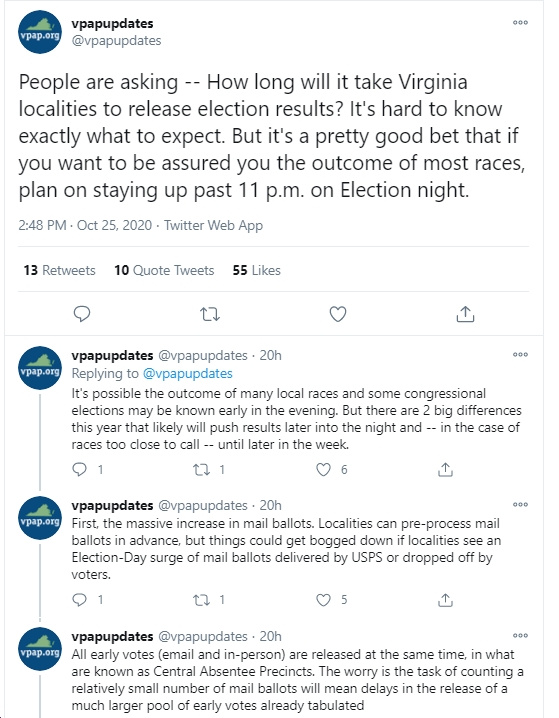The image size is (559, 718).
Task: Reply to the tweet about local races outcome
Action: (x=80, y=469)
